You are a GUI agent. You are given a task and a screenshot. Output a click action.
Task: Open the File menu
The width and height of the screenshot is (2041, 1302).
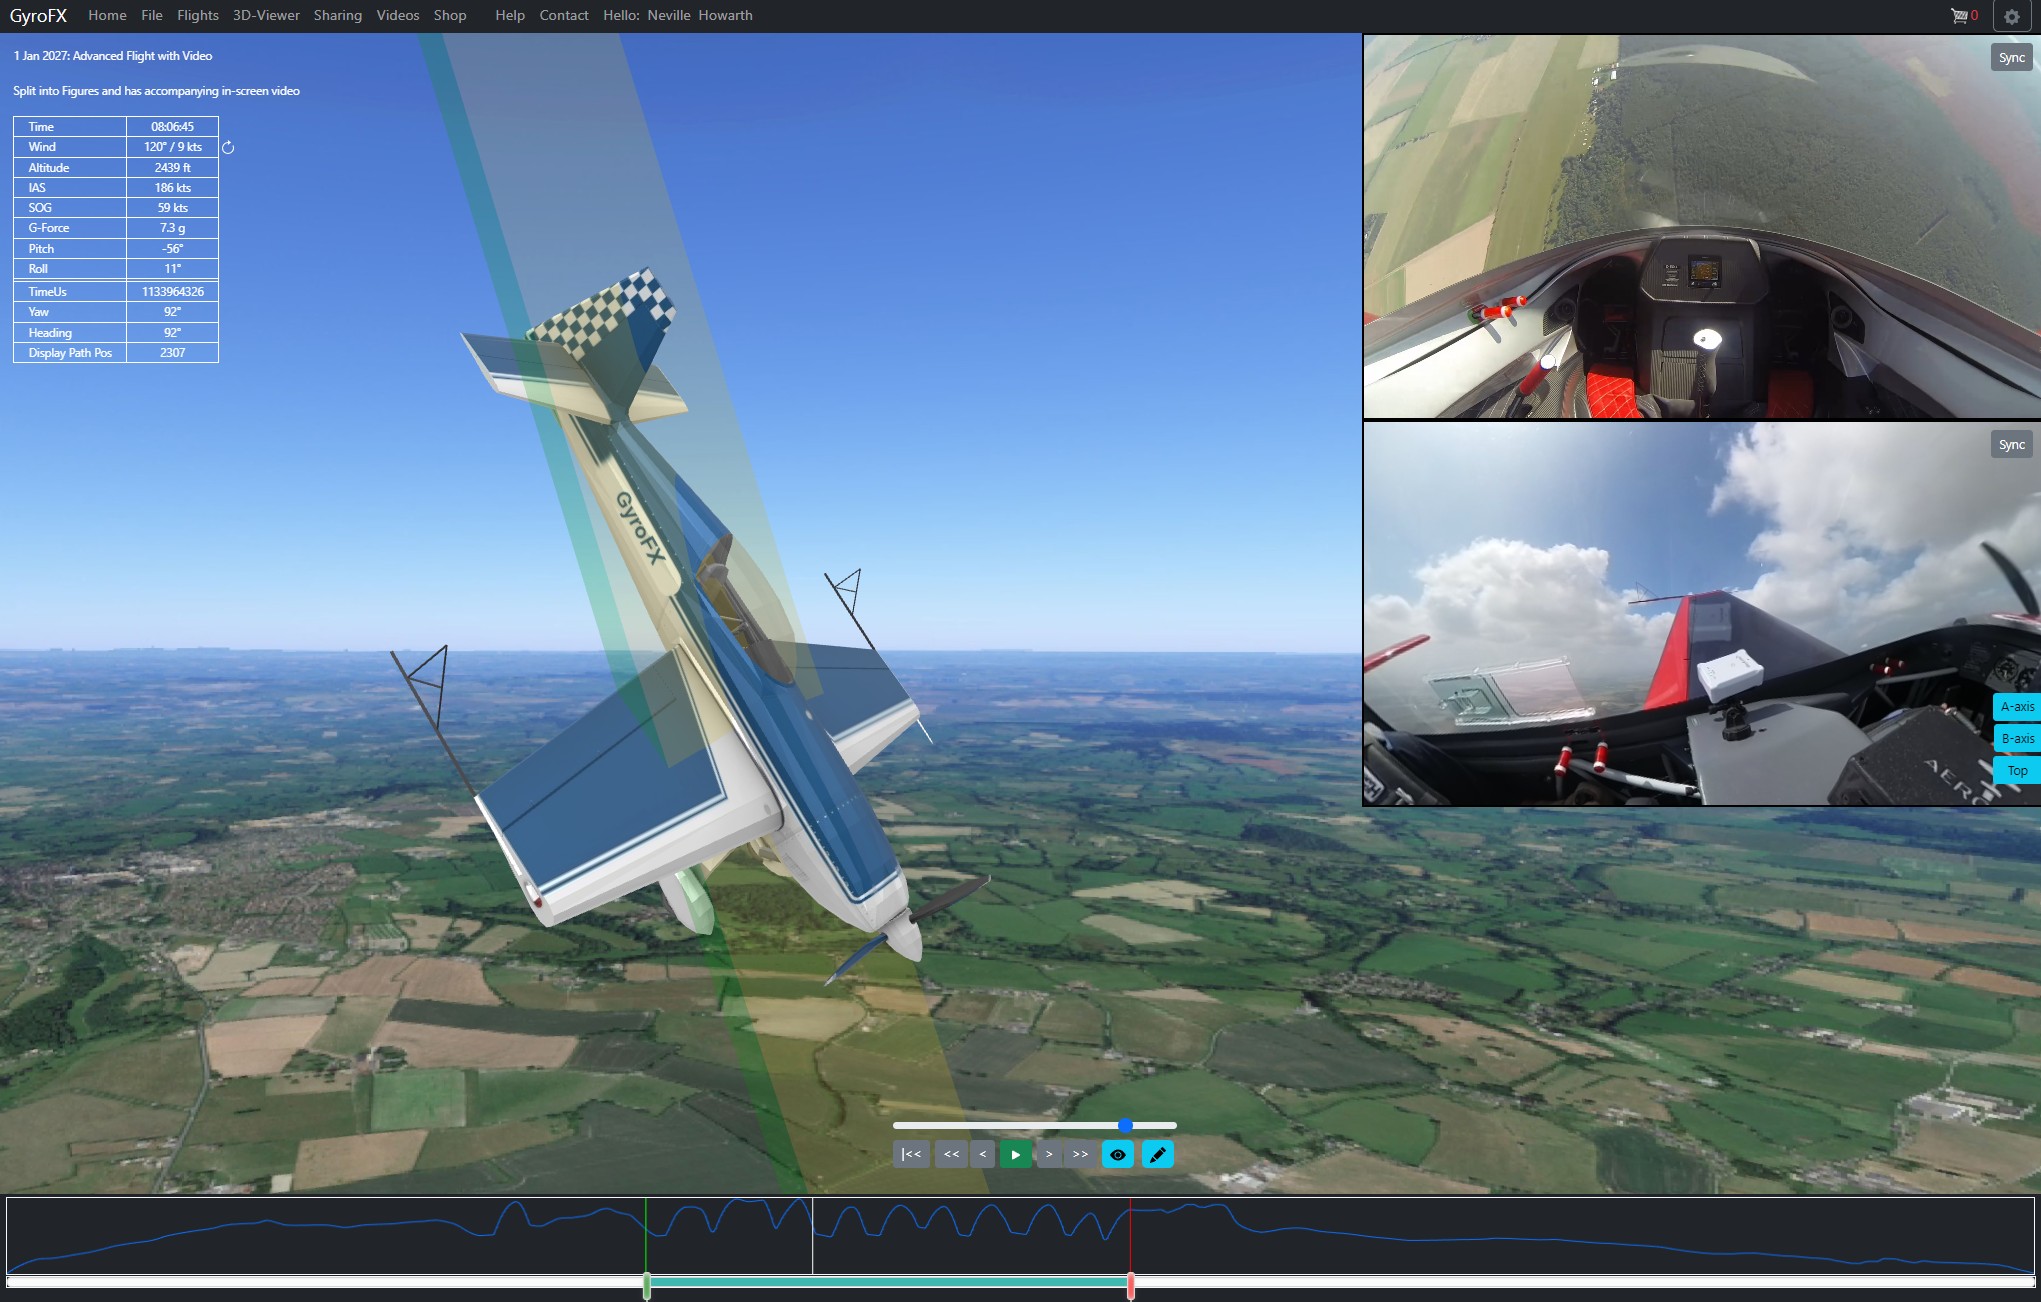pos(152,16)
